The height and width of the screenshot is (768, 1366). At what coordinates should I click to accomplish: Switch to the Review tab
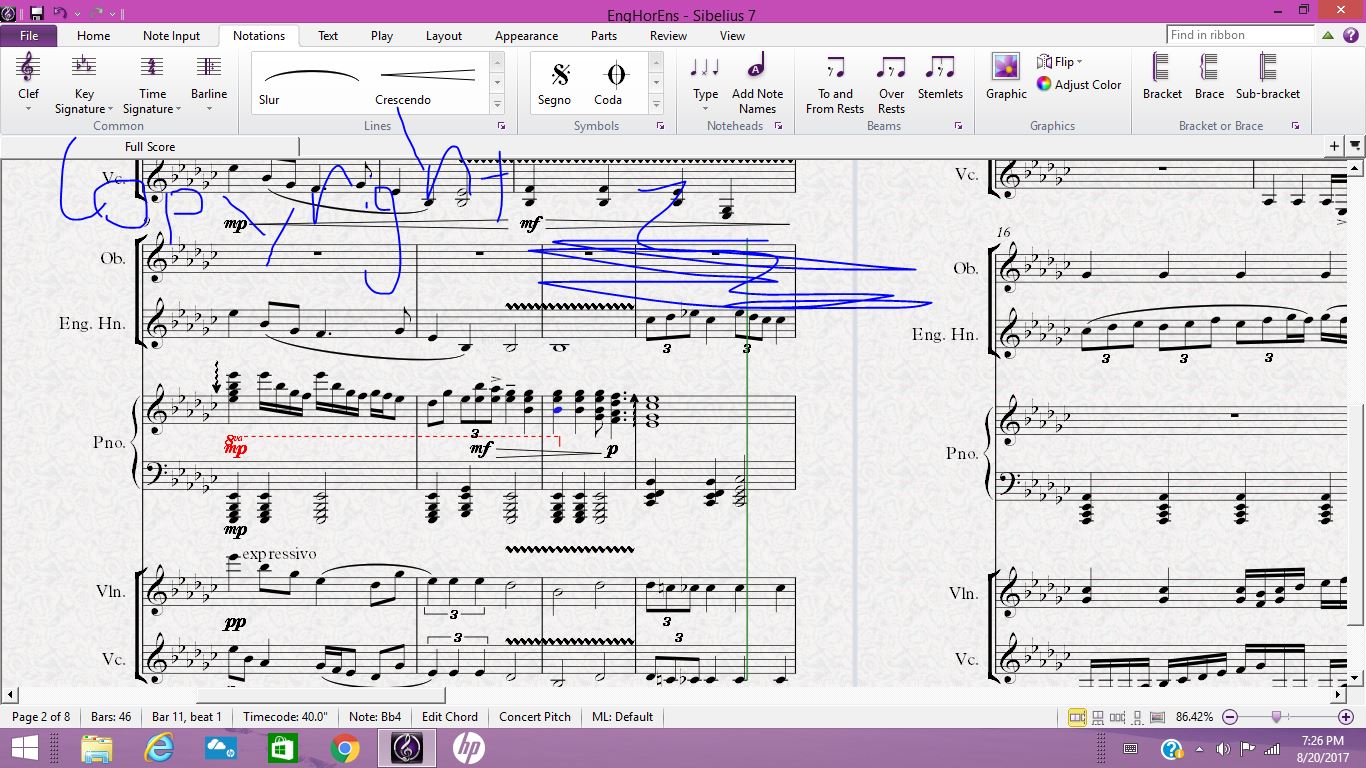668,35
